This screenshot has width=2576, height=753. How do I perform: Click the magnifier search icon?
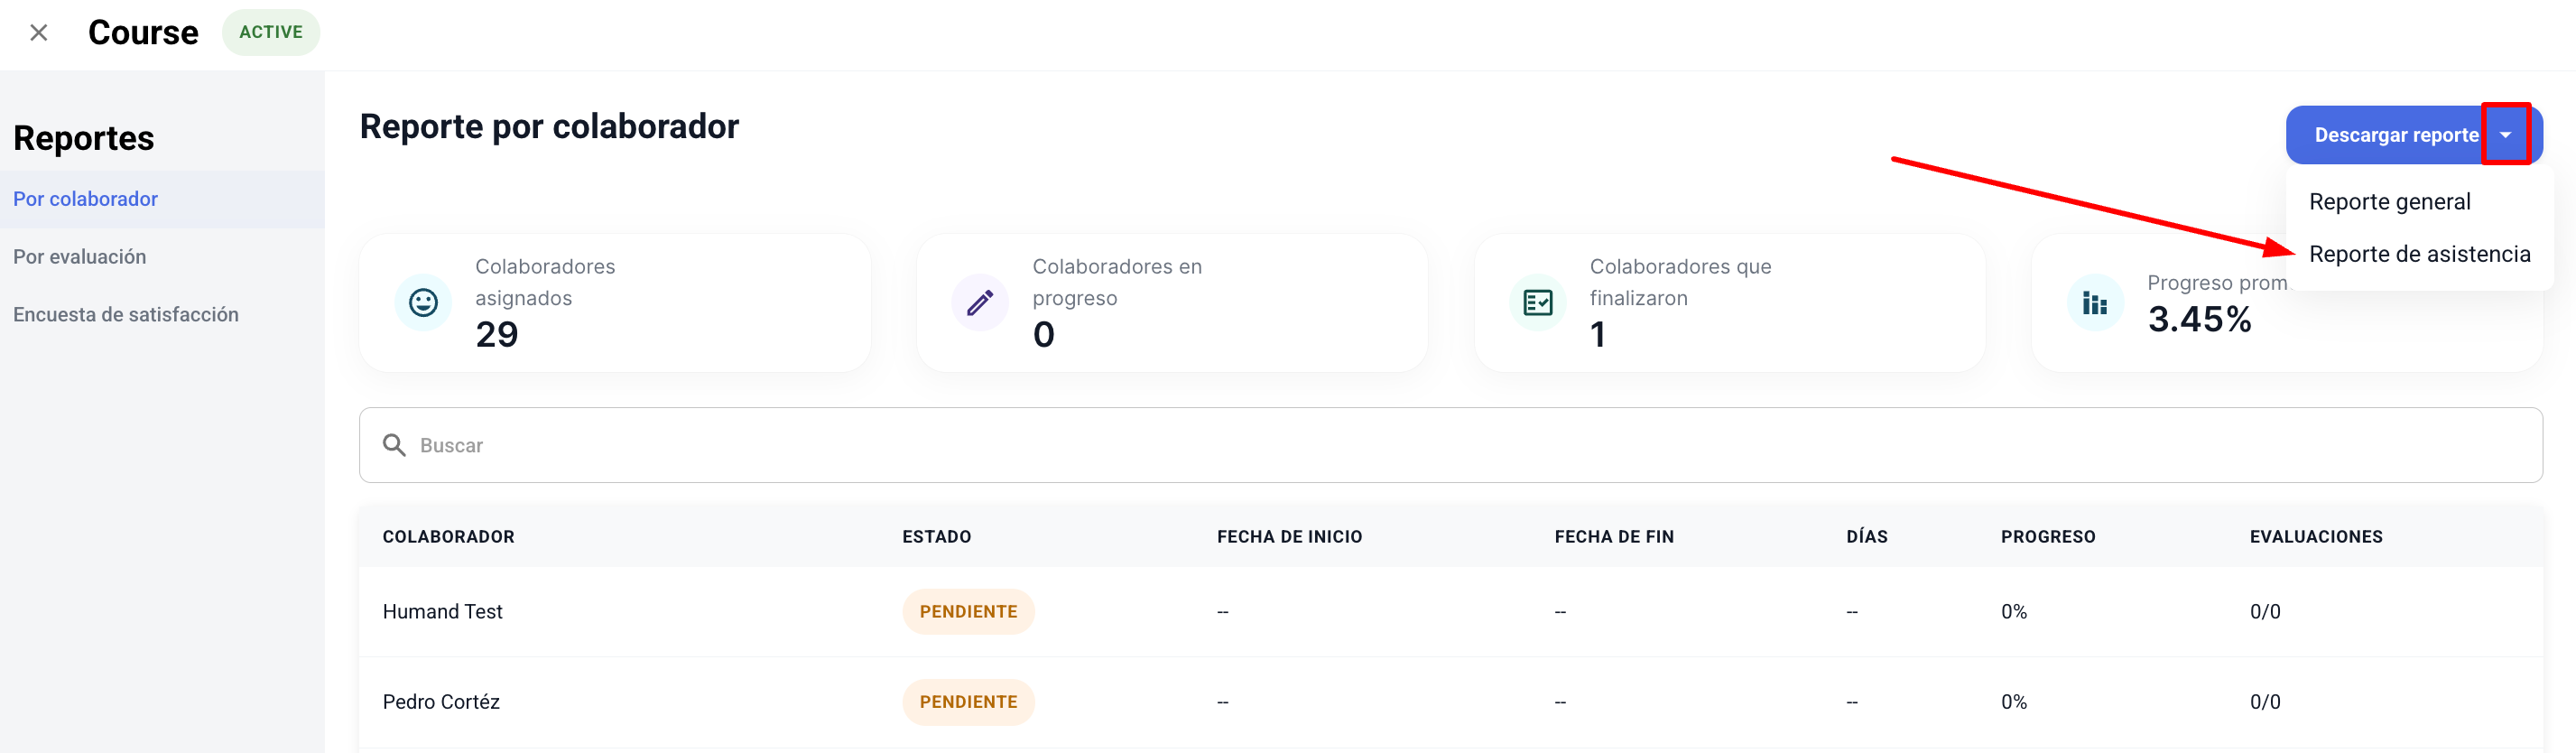tap(394, 445)
